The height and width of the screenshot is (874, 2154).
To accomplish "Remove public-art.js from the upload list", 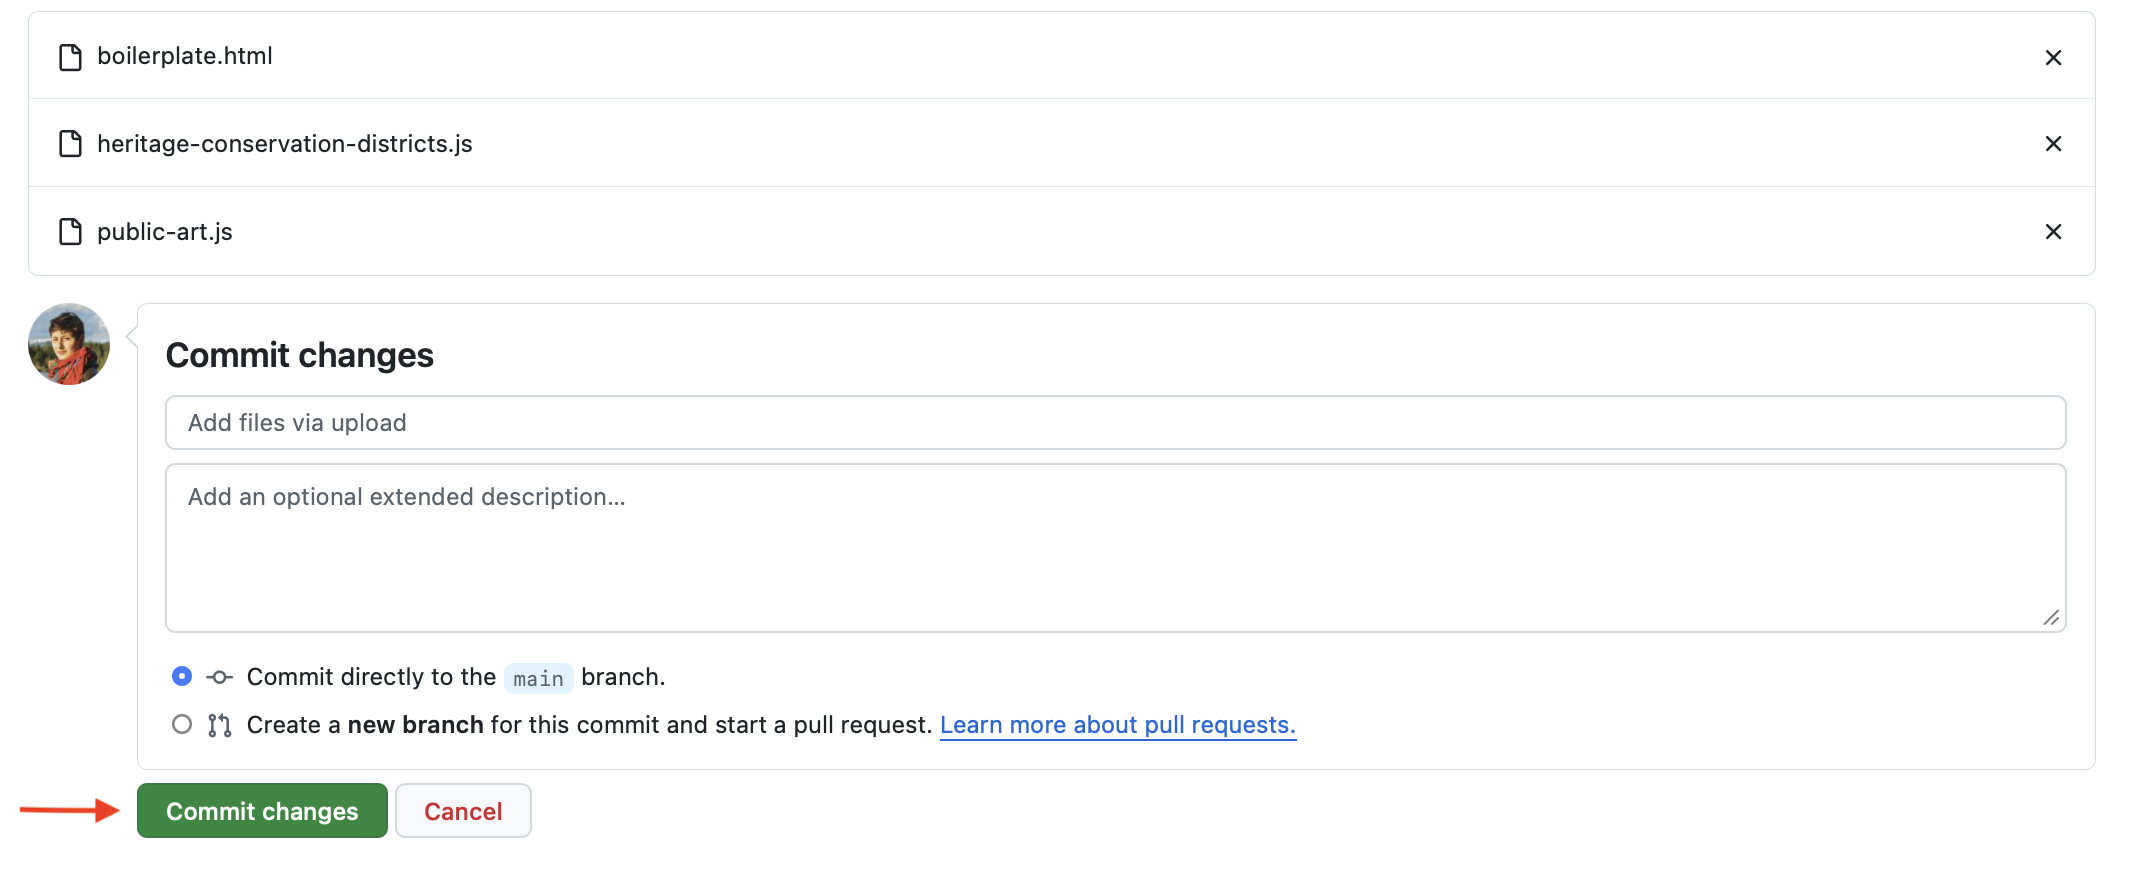I will (2053, 232).
